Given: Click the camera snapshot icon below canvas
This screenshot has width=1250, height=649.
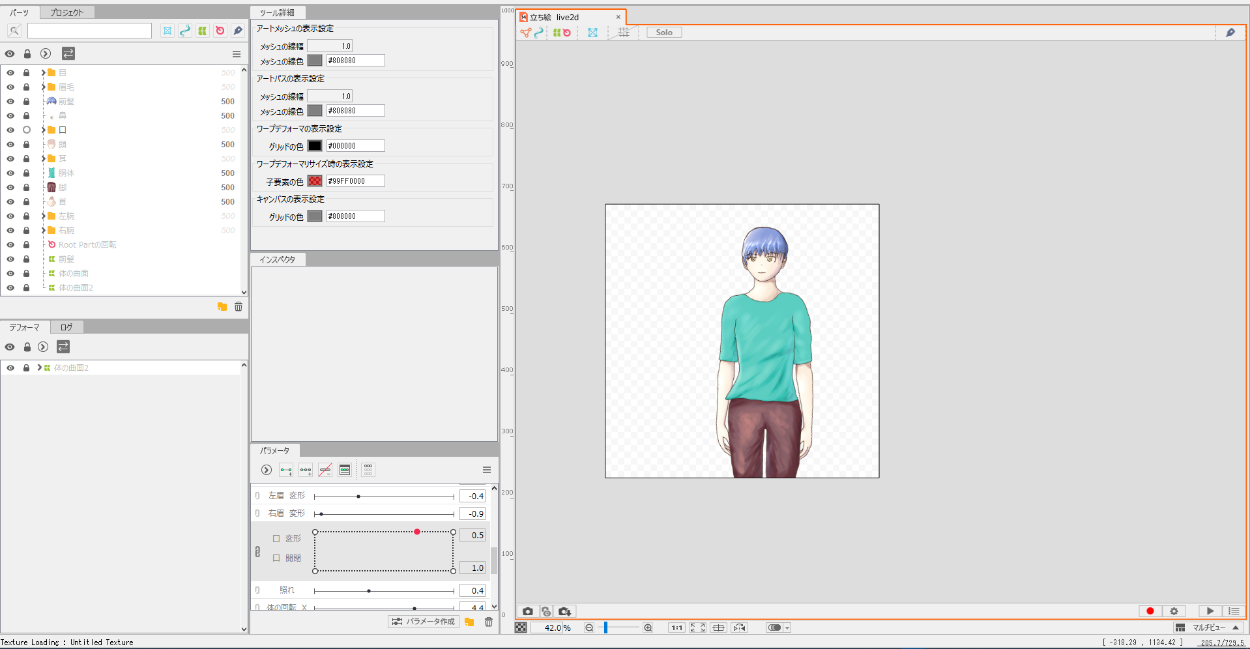Looking at the screenshot, I should (x=527, y=611).
